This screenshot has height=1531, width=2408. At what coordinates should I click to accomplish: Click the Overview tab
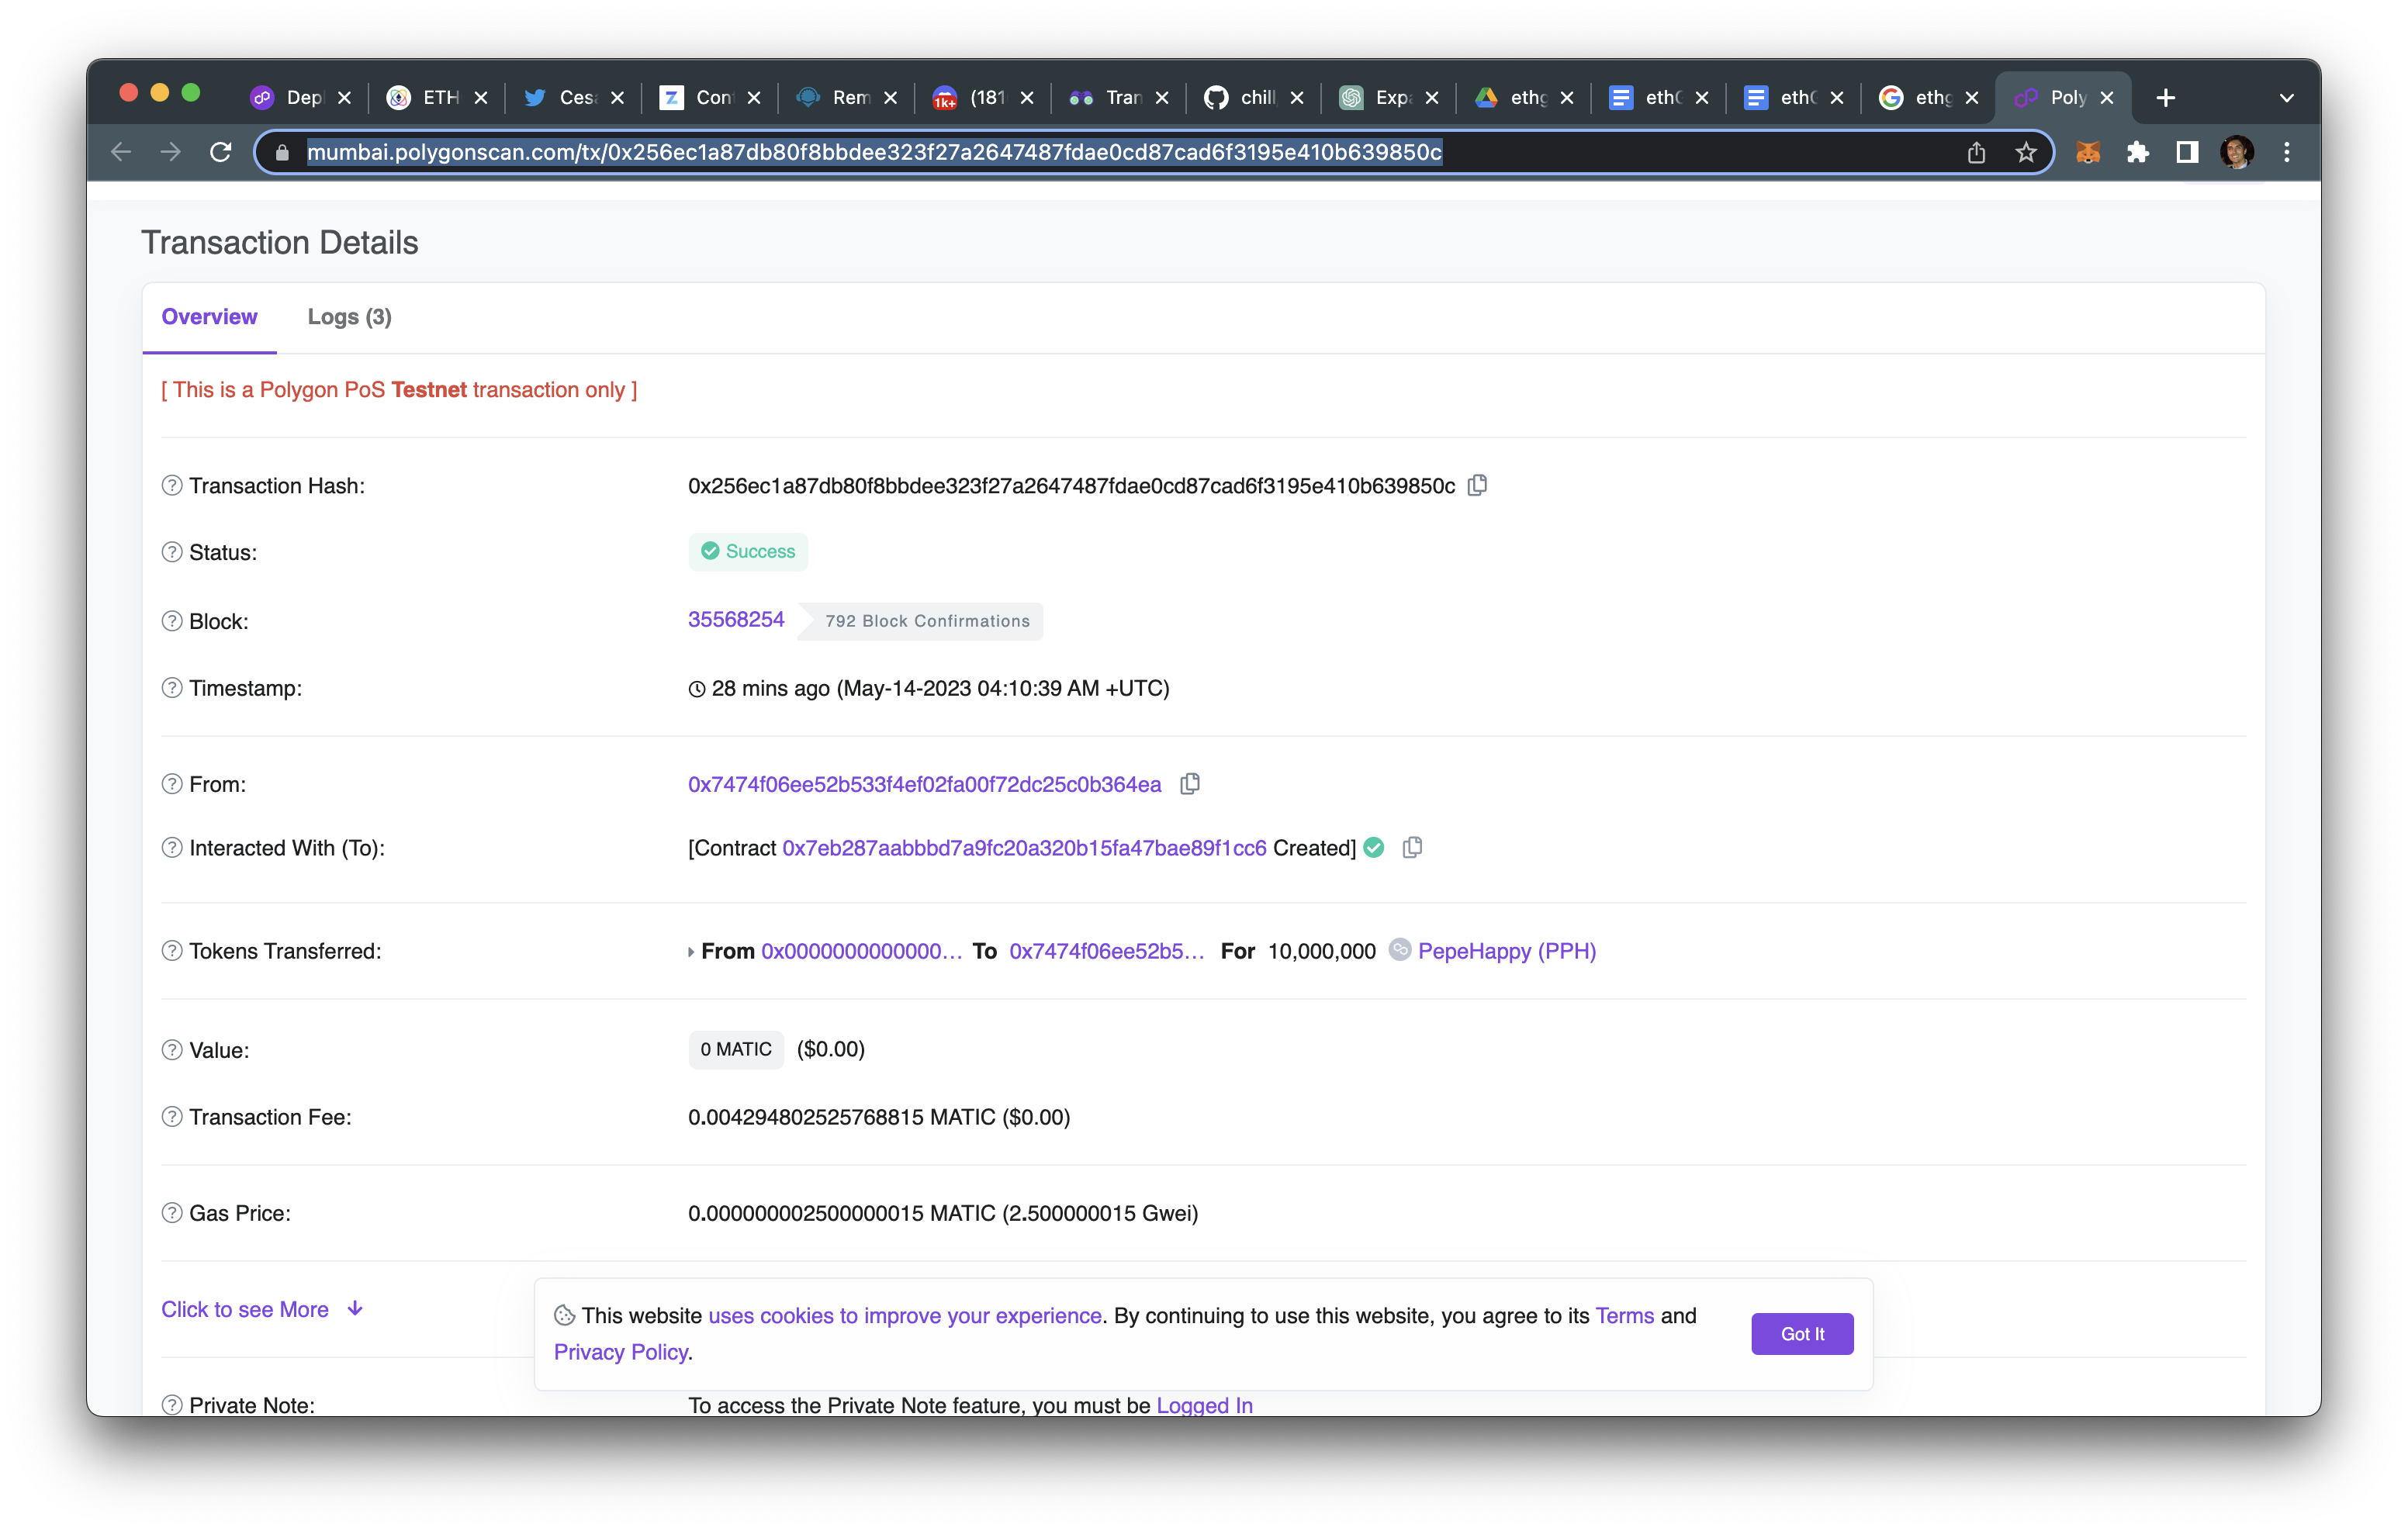click(x=209, y=317)
